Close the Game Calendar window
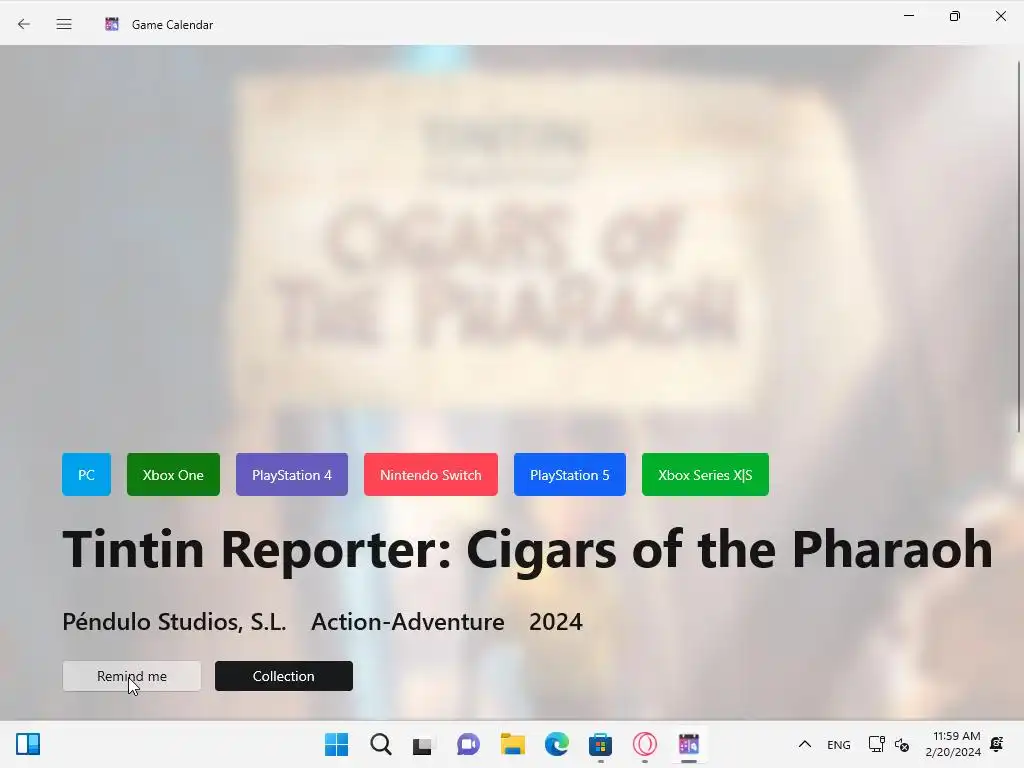This screenshot has width=1024, height=768. tap(1000, 16)
